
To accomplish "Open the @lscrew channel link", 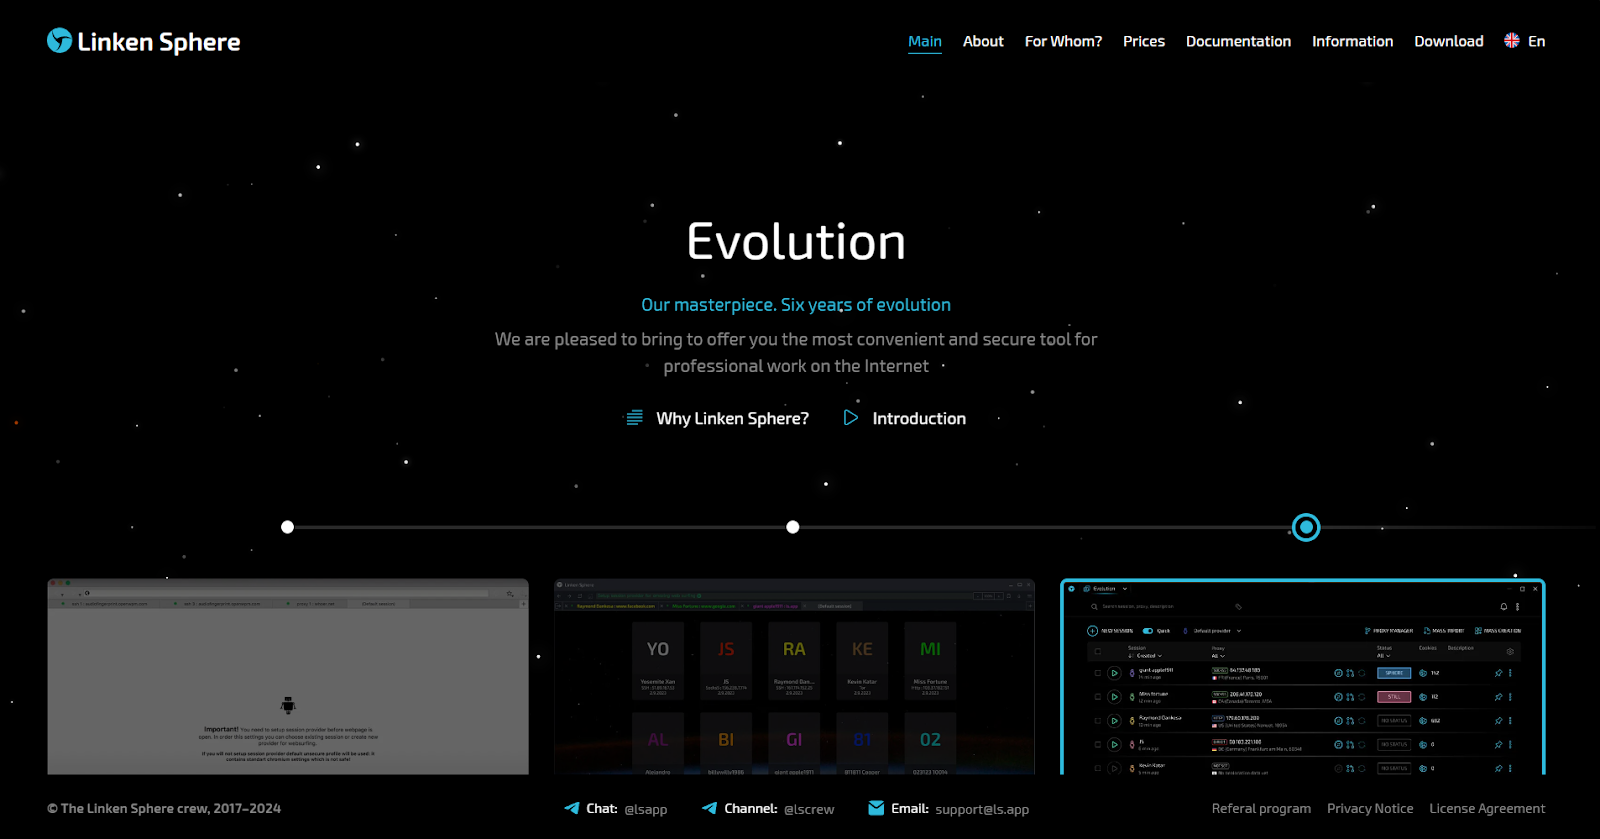I will coord(809,809).
